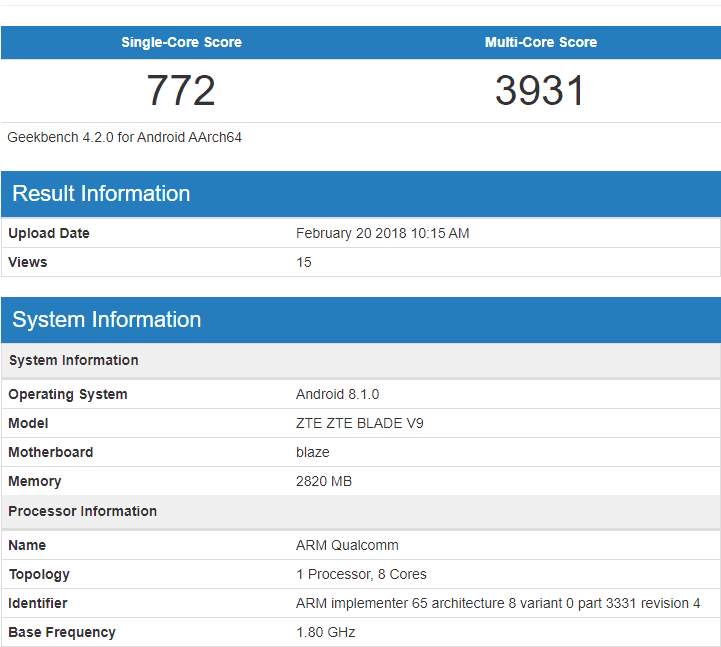Click the Model label
Viewport: 721px width, 647px height.
click(28, 423)
